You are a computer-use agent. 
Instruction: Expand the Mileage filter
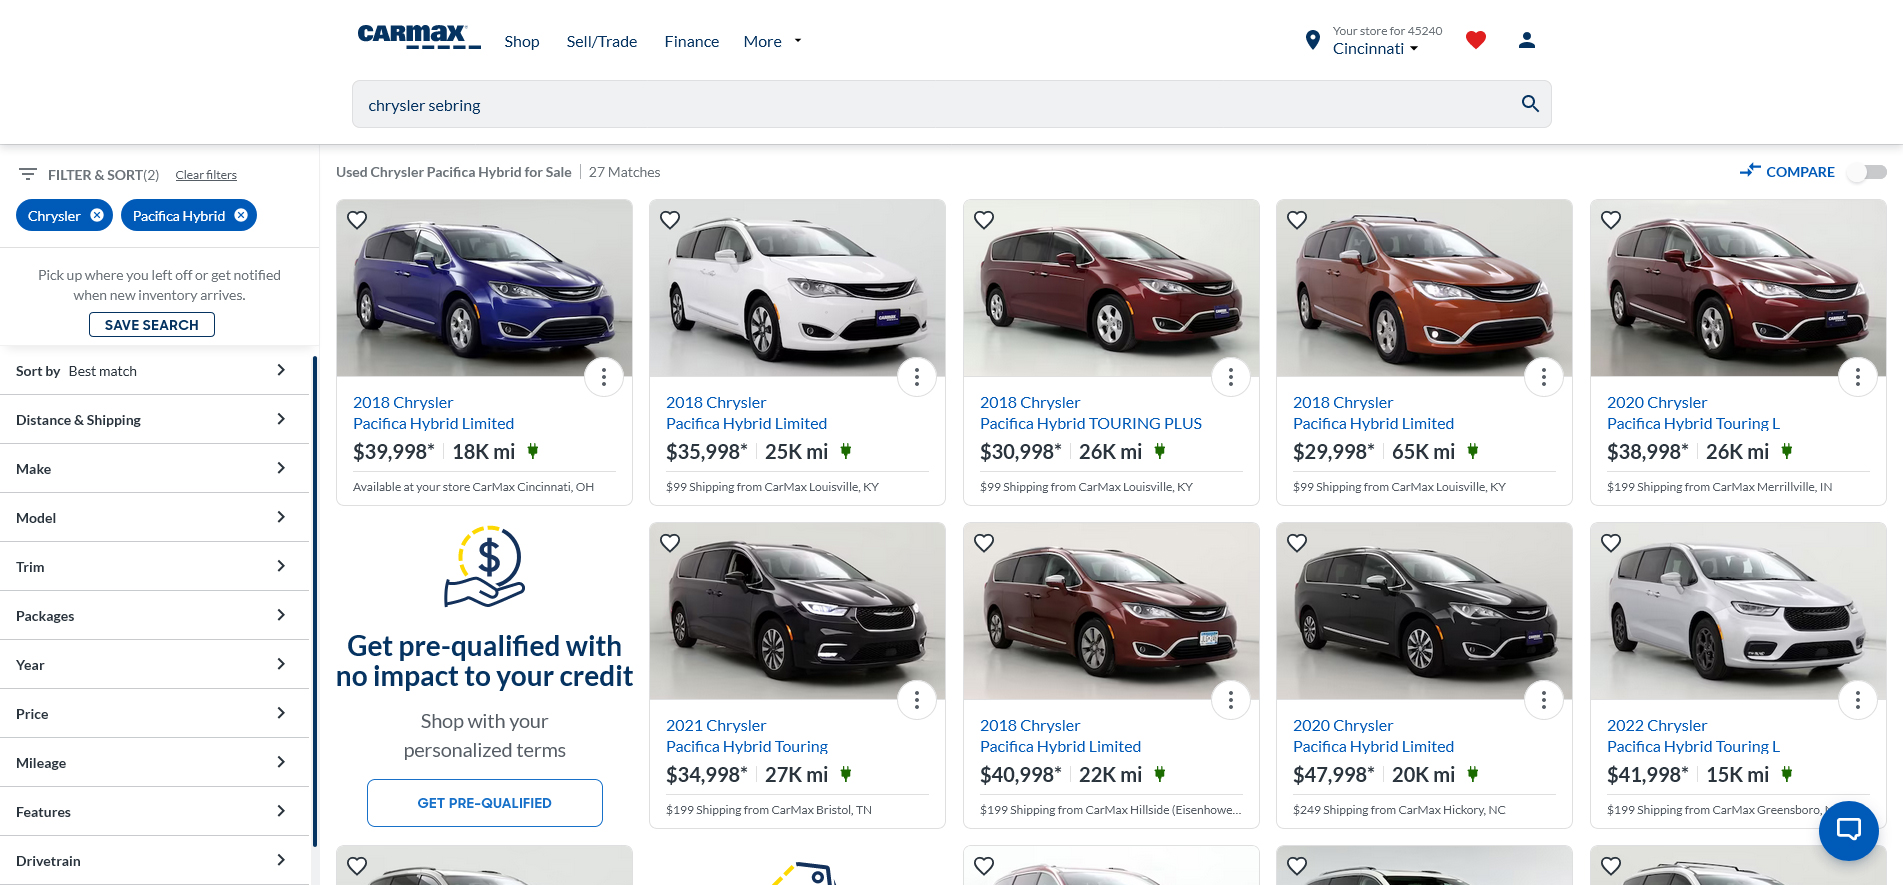pyautogui.click(x=152, y=763)
